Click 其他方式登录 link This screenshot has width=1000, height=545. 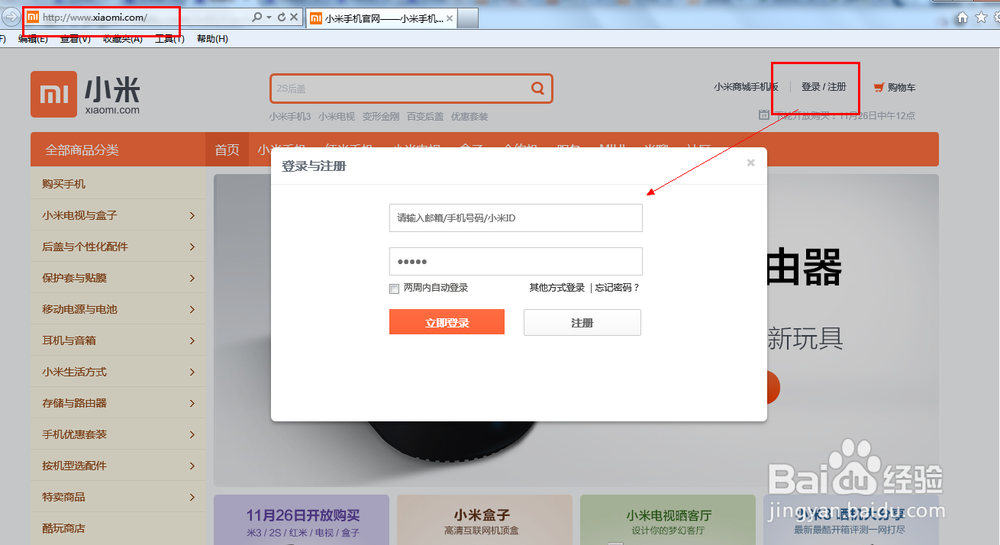(x=557, y=288)
